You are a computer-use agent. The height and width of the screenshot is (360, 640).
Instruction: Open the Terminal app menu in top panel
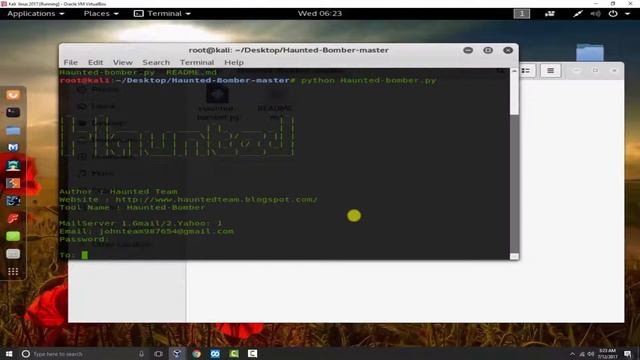162,13
